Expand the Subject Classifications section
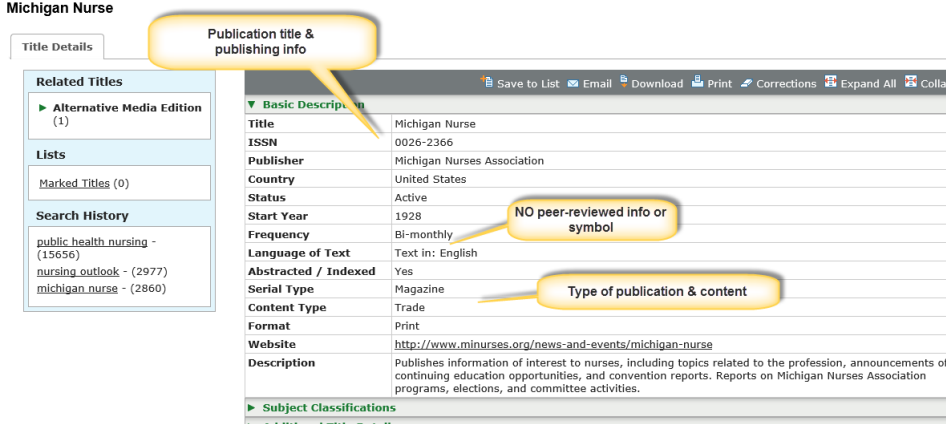The width and height of the screenshot is (946, 424). click(252, 408)
